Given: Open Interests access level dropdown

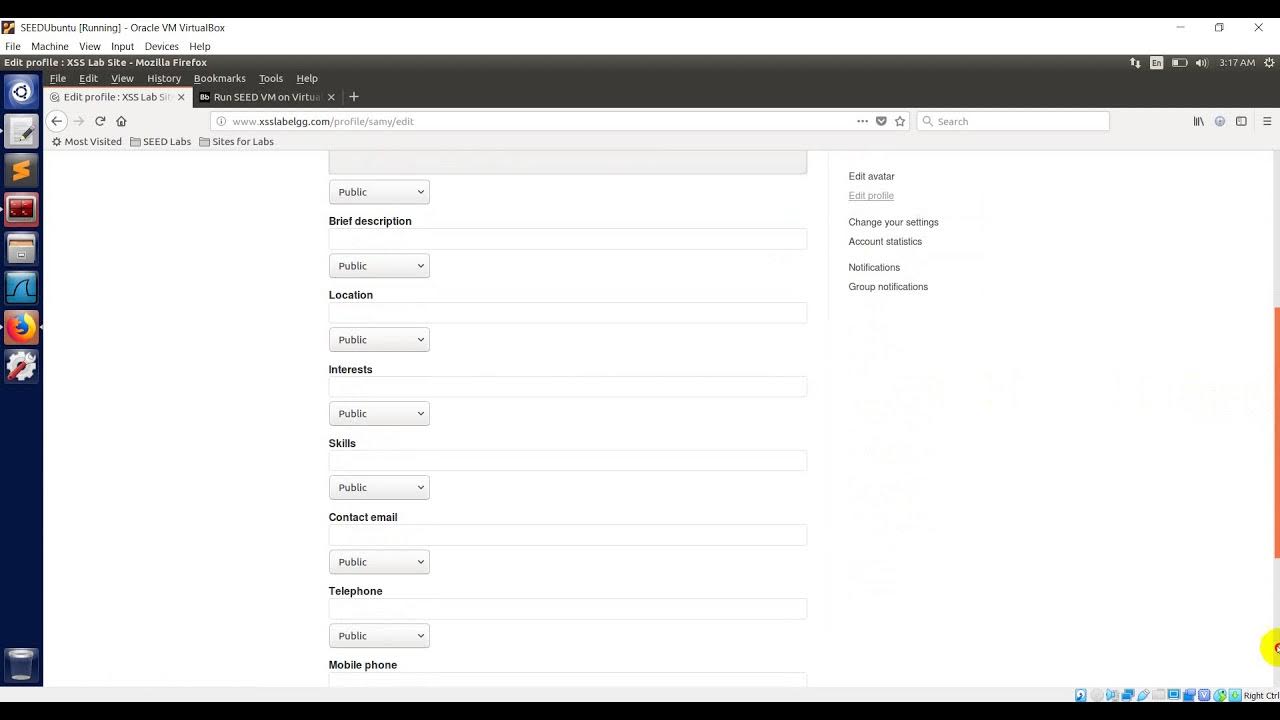Looking at the screenshot, I should [379, 414].
